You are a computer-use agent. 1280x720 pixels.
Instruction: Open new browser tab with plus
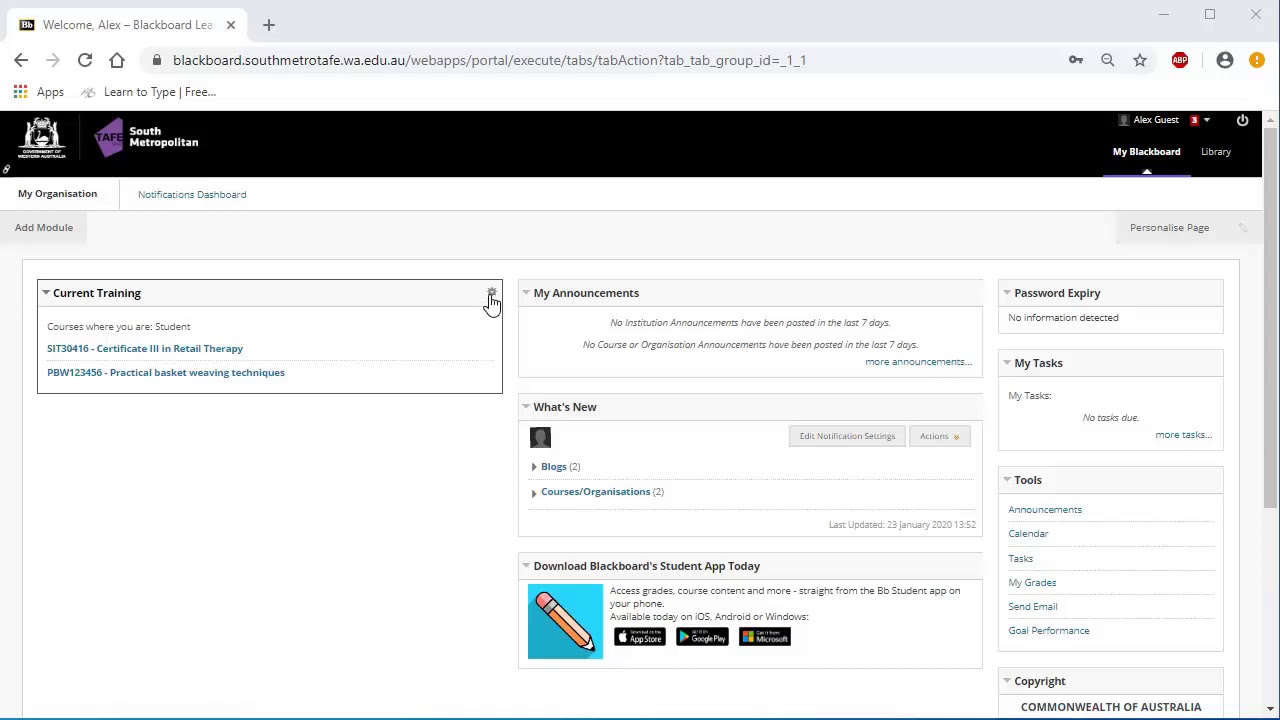(268, 25)
